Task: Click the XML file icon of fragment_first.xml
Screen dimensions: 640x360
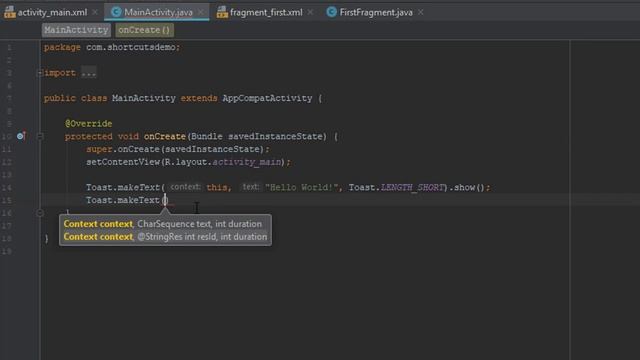Action: point(222,13)
